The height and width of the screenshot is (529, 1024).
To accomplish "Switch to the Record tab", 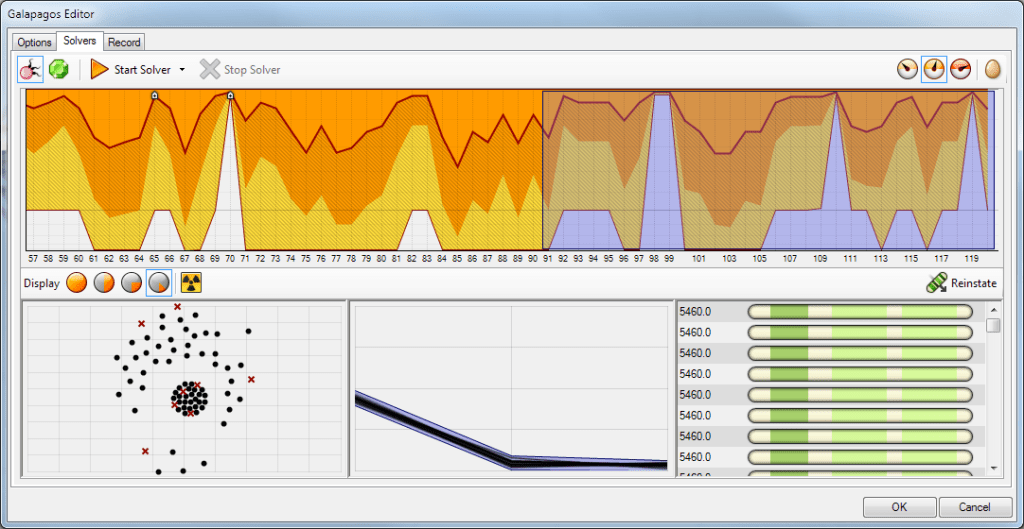I will click(124, 42).
